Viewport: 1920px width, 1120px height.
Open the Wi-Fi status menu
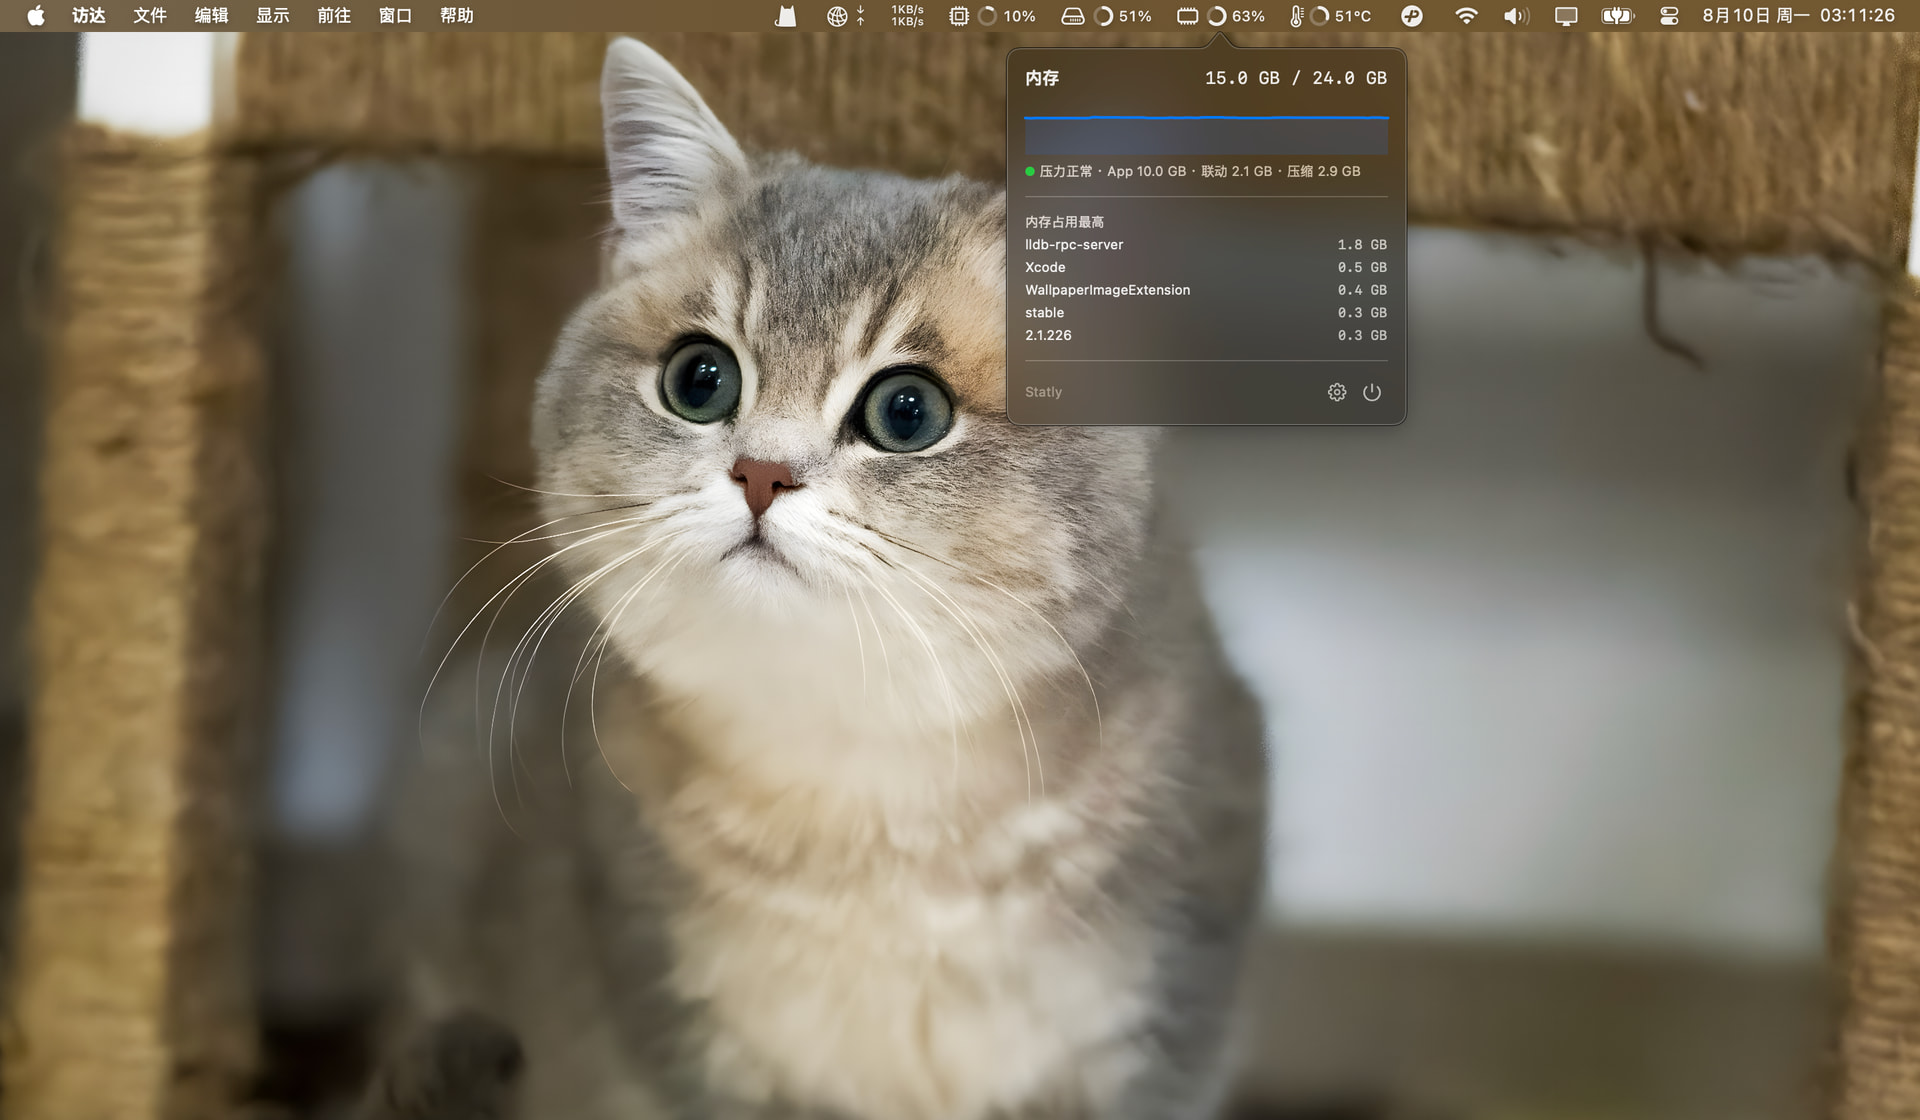coord(1466,16)
